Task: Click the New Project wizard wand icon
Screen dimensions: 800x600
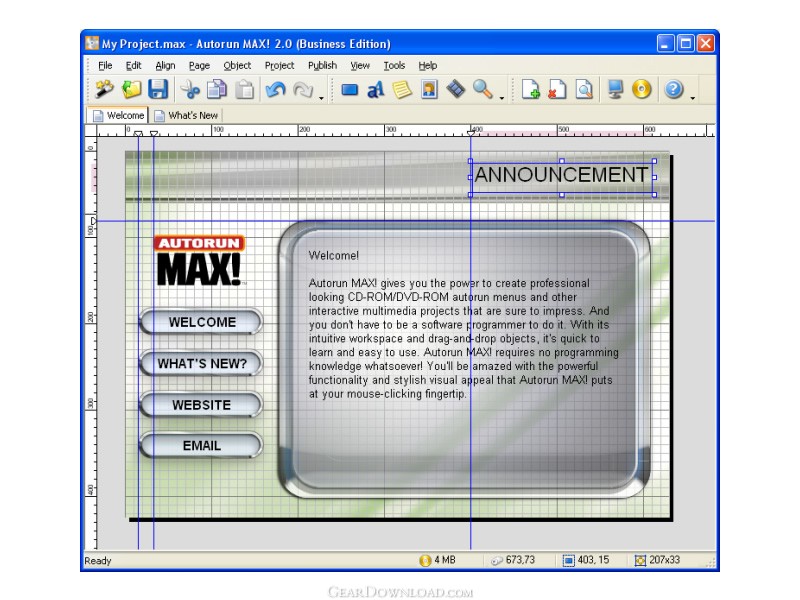Action: (105, 90)
